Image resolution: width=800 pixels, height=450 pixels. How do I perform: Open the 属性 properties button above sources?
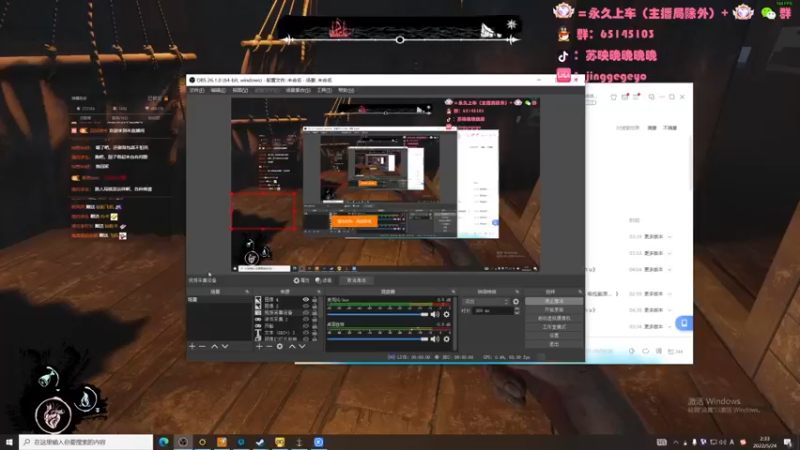point(302,280)
